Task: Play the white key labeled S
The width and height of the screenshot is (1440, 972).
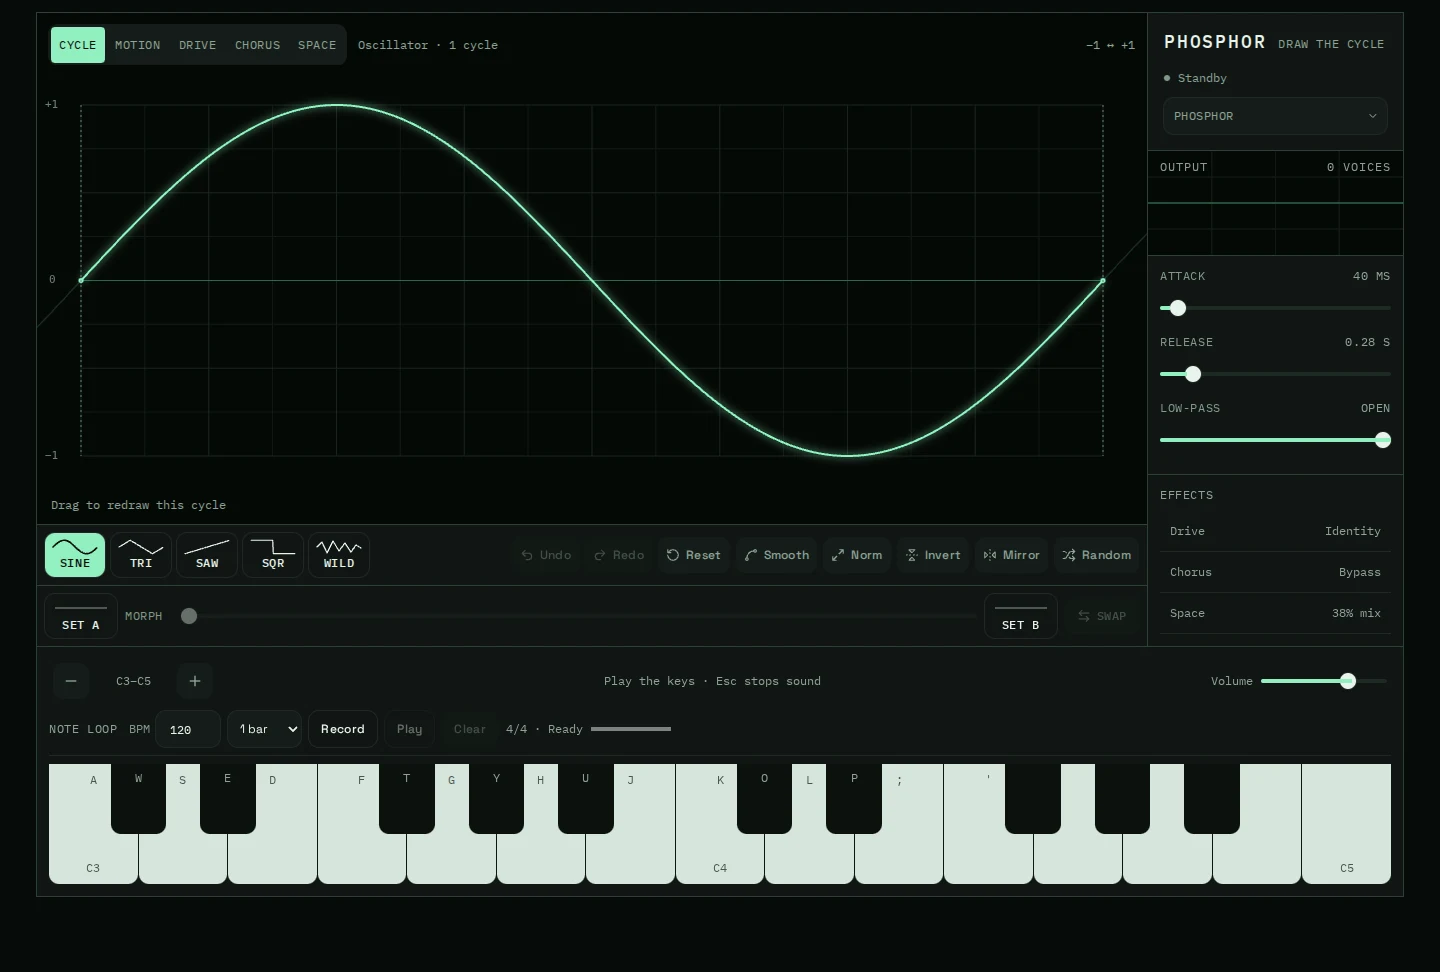Action: pos(183,858)
